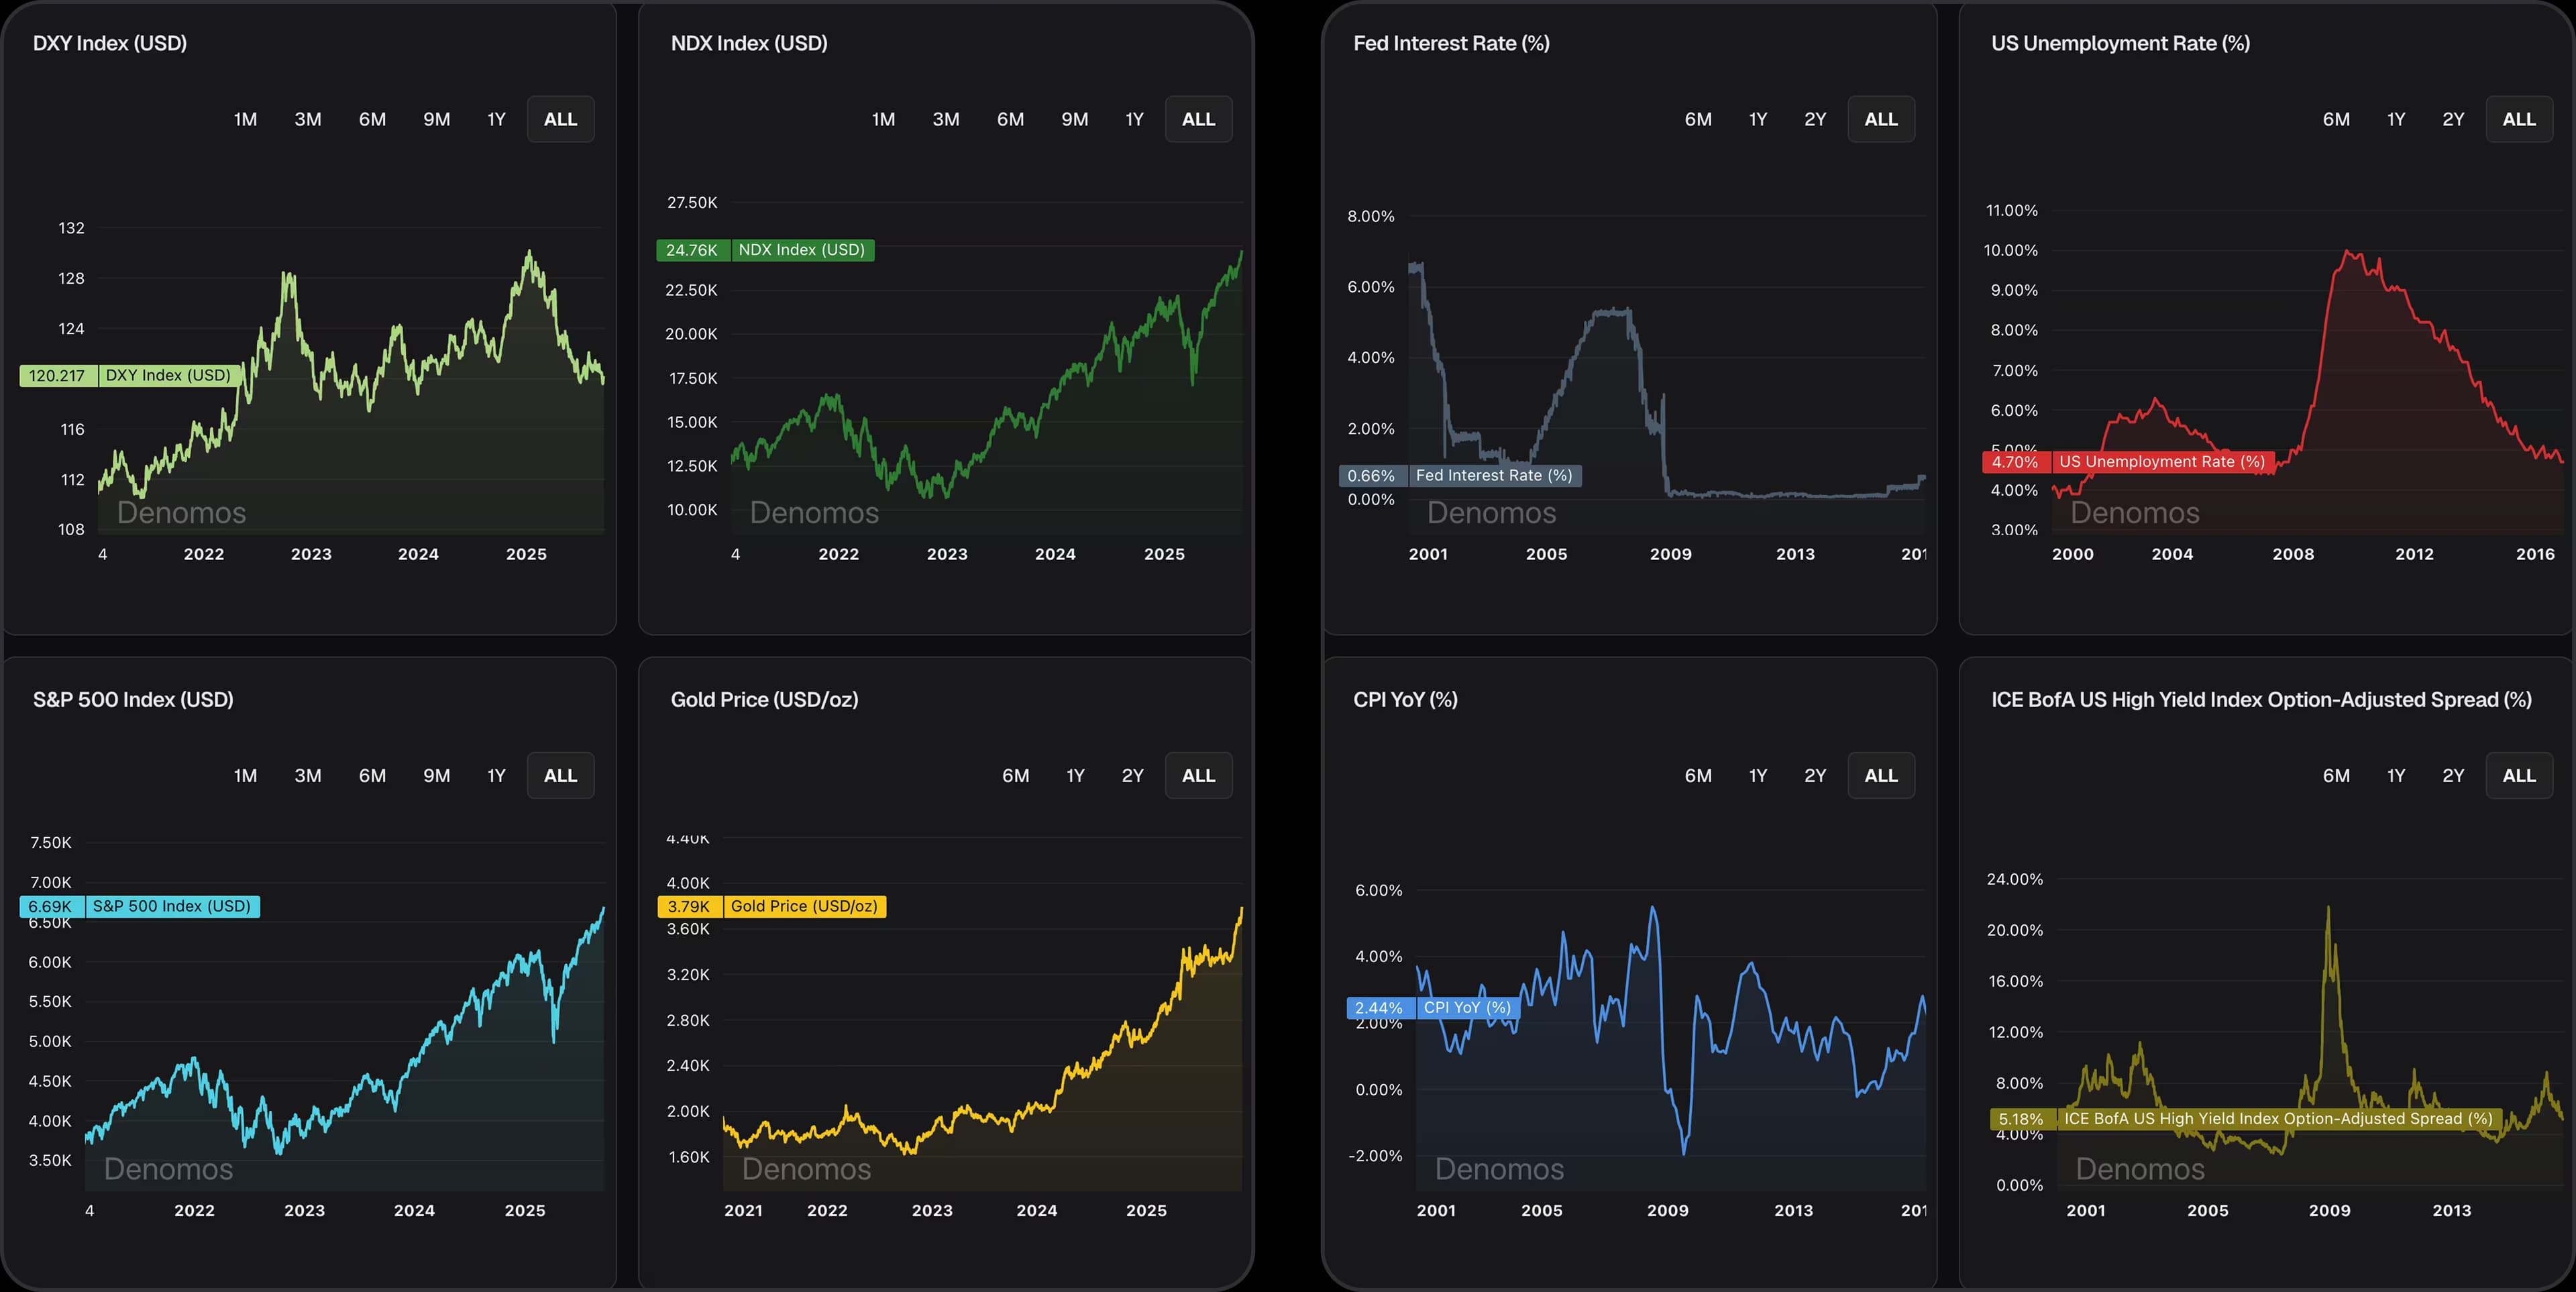Click ALL range on DXY Index chart
2576x1292 pixels.
560,118
